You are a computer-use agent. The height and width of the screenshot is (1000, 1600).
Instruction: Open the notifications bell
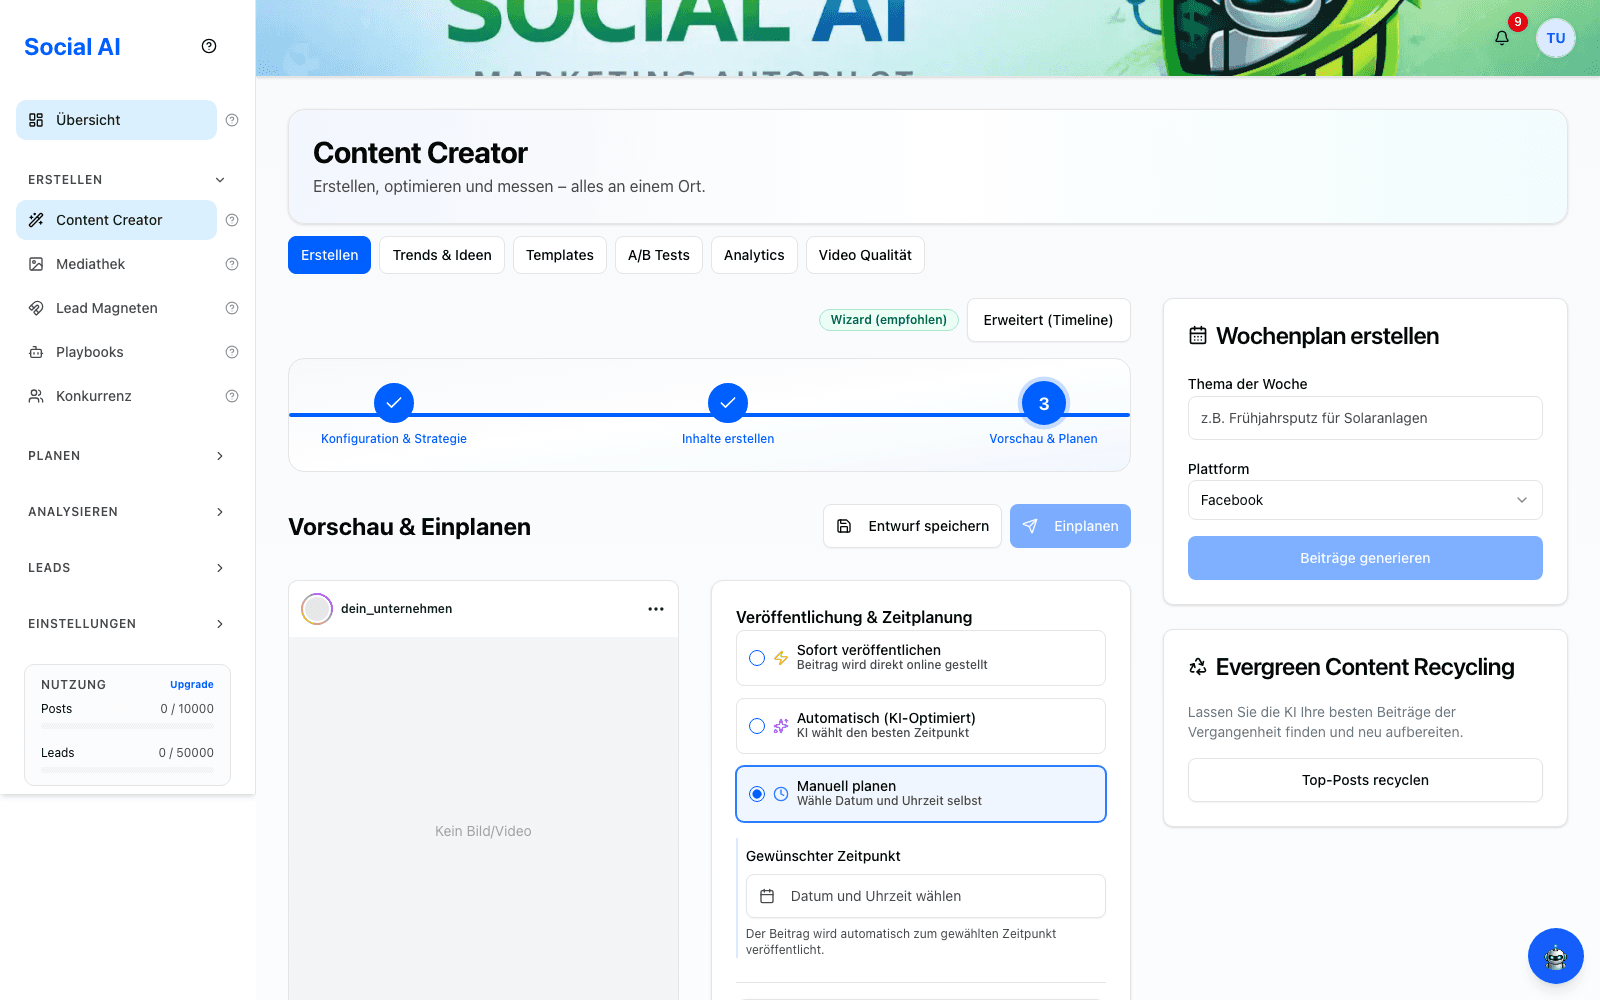[1502, 38]
